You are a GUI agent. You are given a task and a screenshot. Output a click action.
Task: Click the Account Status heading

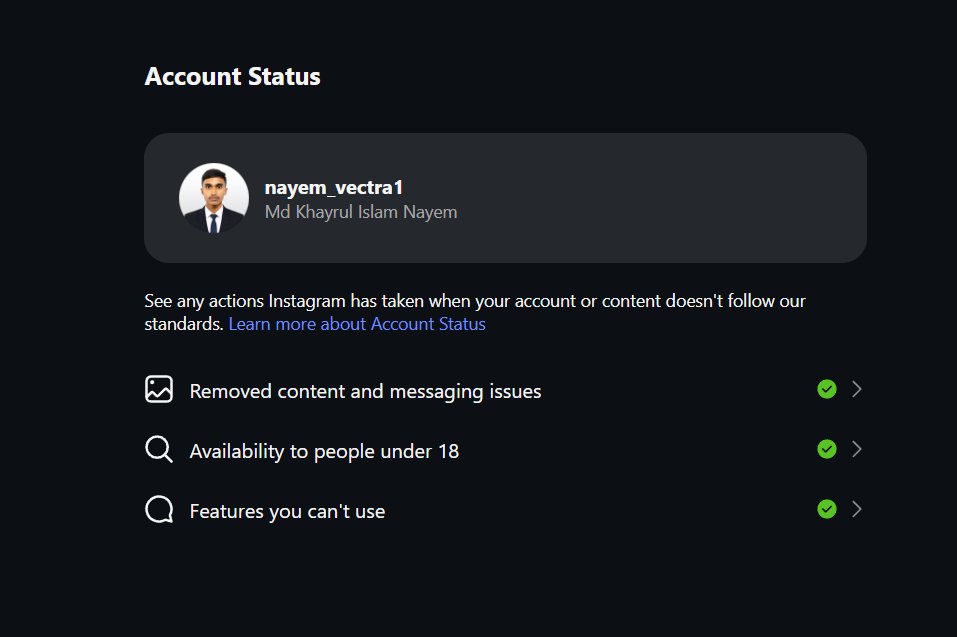tap(233, 76)
